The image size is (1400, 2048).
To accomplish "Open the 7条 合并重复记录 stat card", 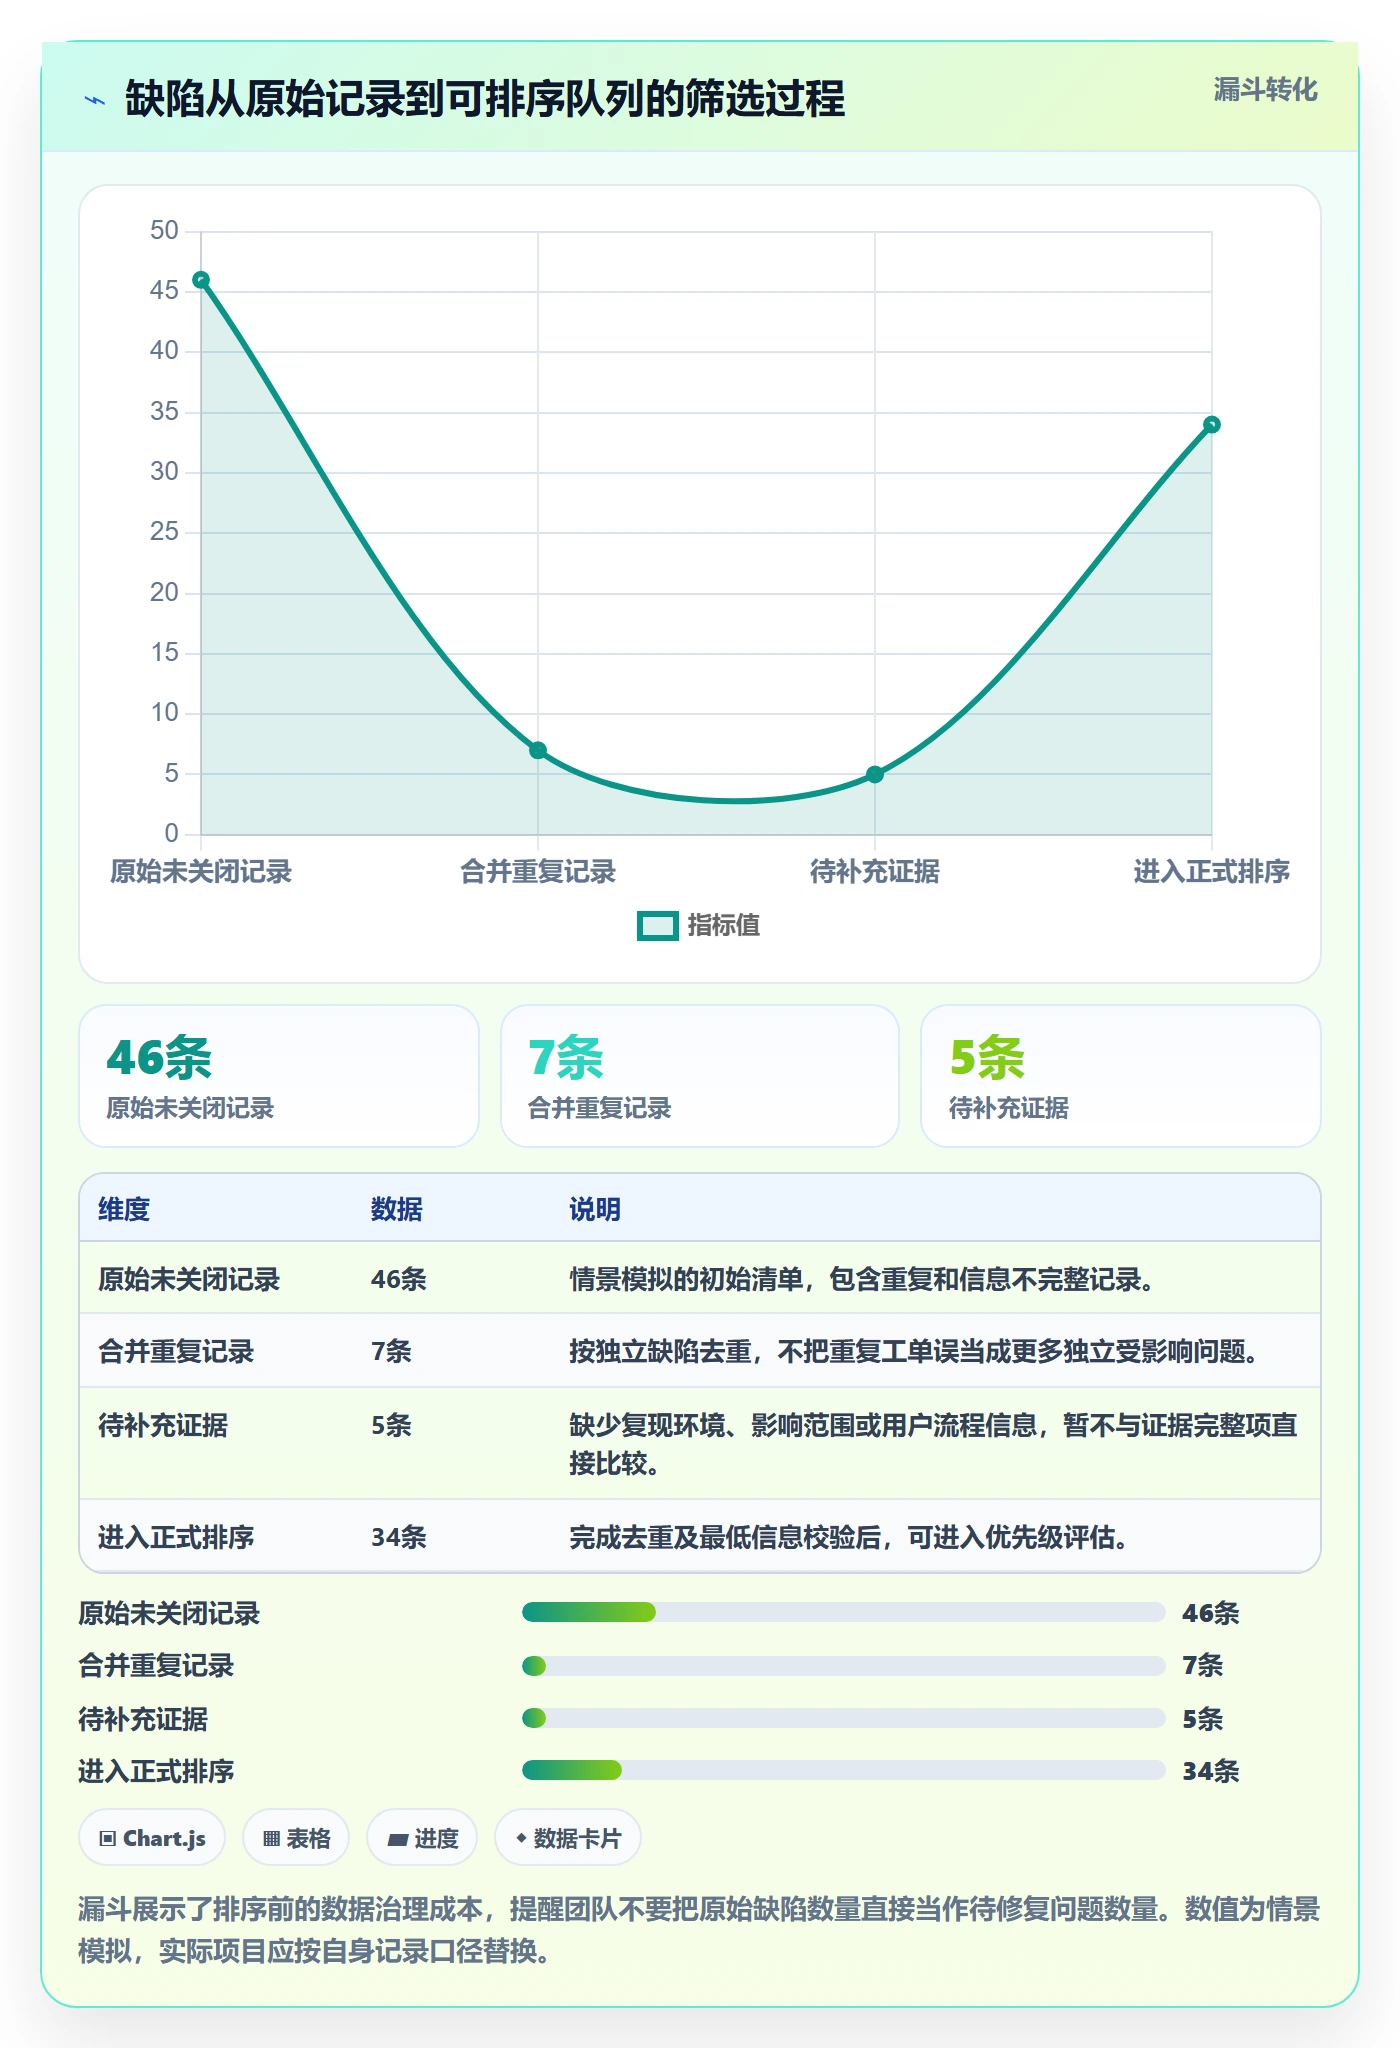I will [x=700, y=1076].
